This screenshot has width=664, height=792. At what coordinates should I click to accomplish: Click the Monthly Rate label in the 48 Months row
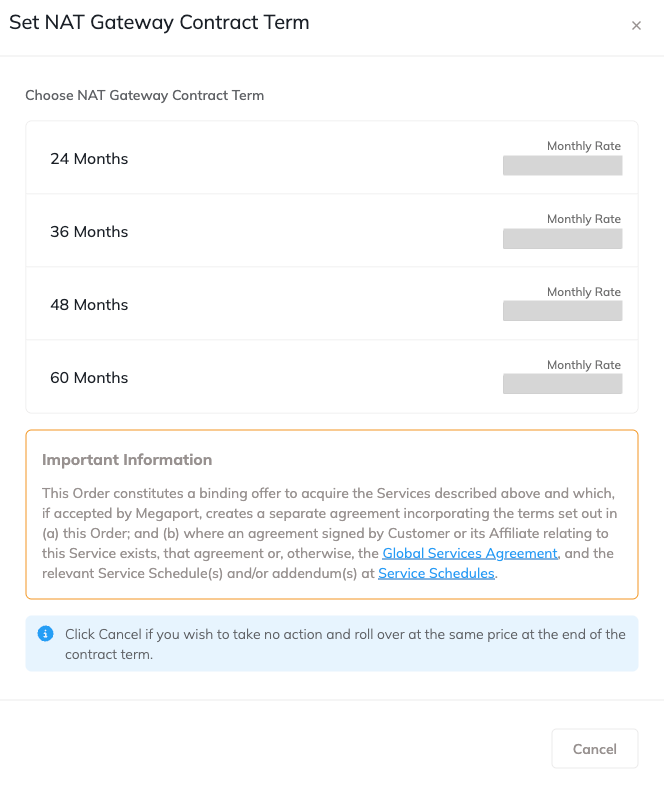point(583,292)
